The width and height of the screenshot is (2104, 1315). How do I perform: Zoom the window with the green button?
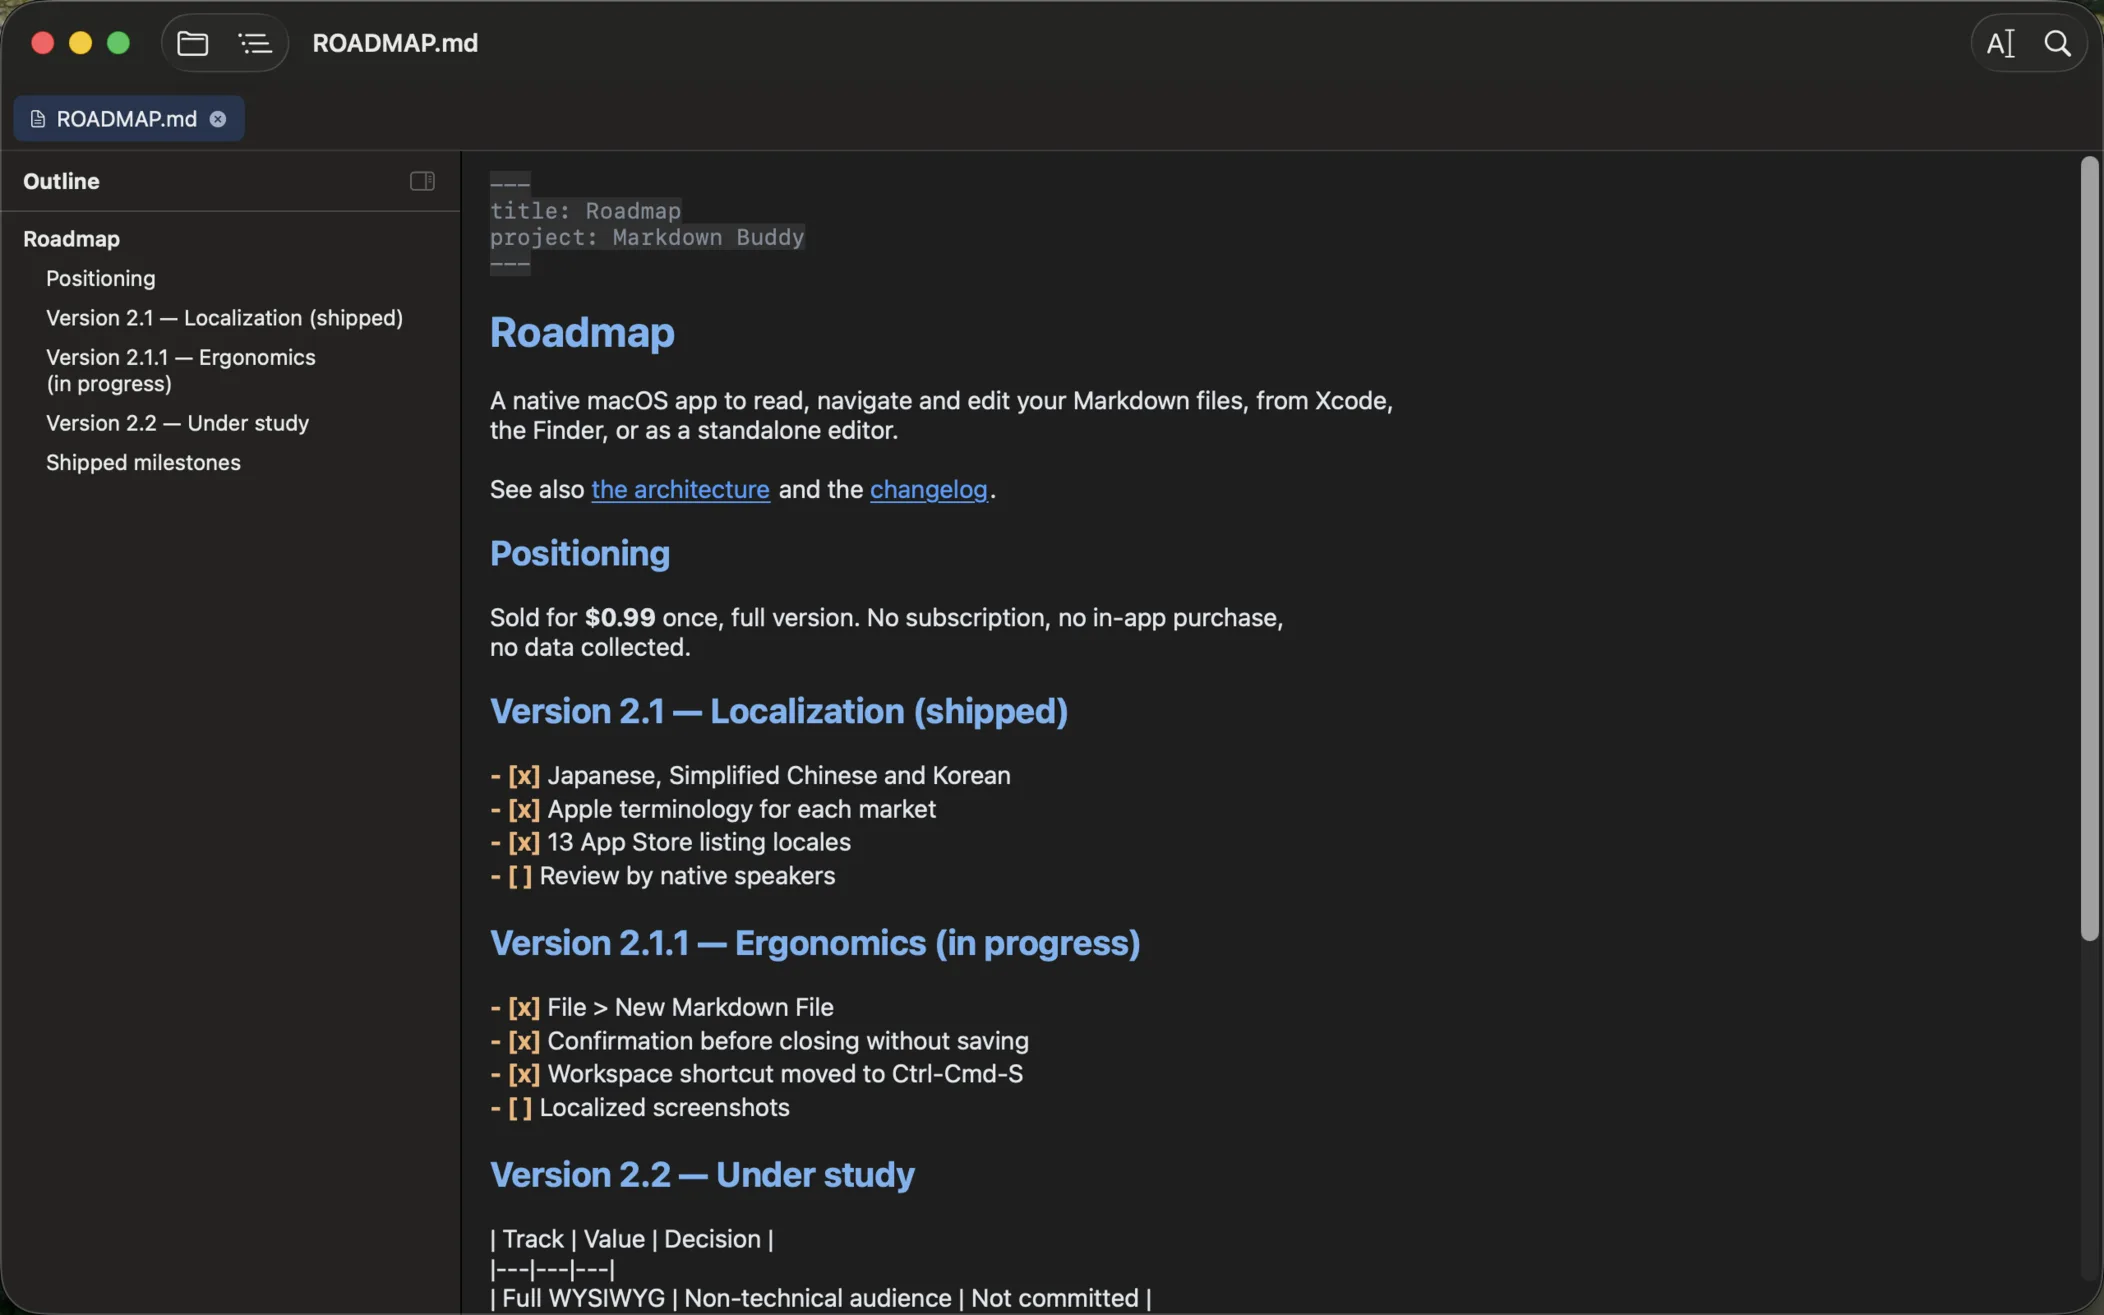tap(118, 43)
